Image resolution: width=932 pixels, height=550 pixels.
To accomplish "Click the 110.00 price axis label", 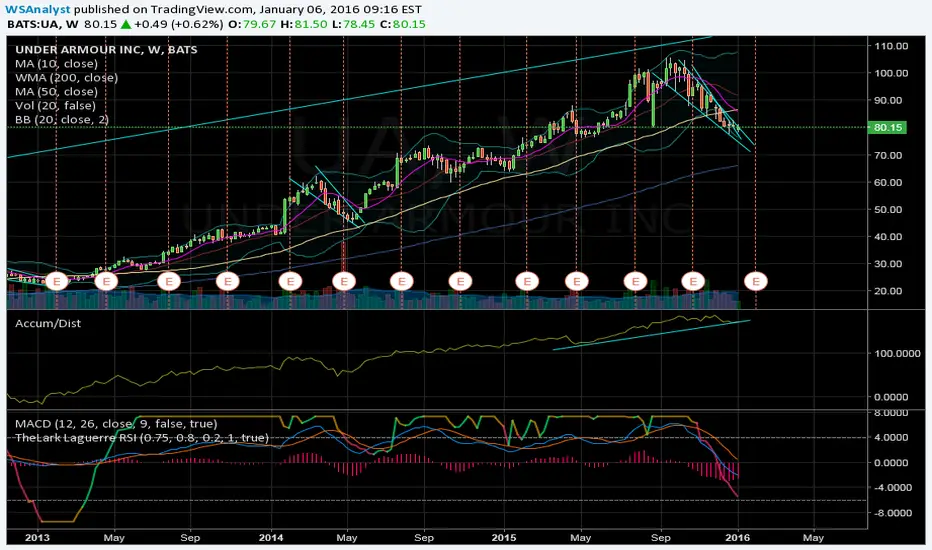I will click(x=890, y=46).
